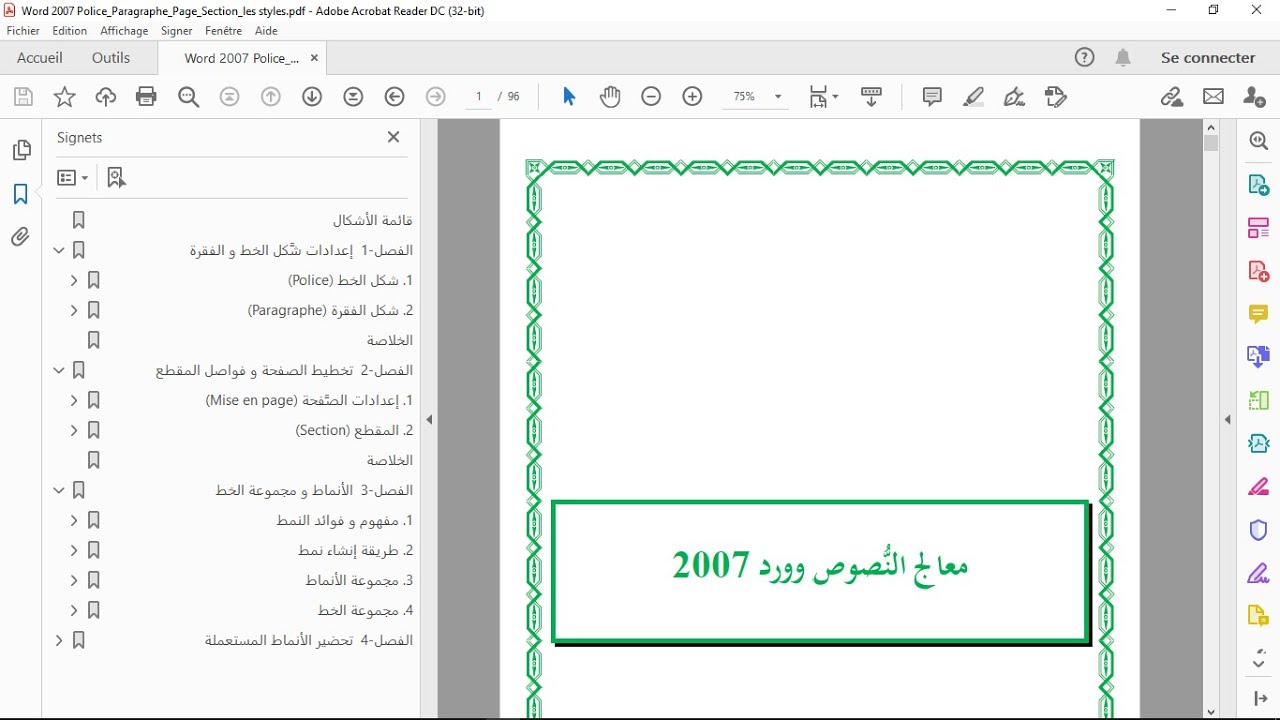Go to previous view arrow

[x=394, y=97]
